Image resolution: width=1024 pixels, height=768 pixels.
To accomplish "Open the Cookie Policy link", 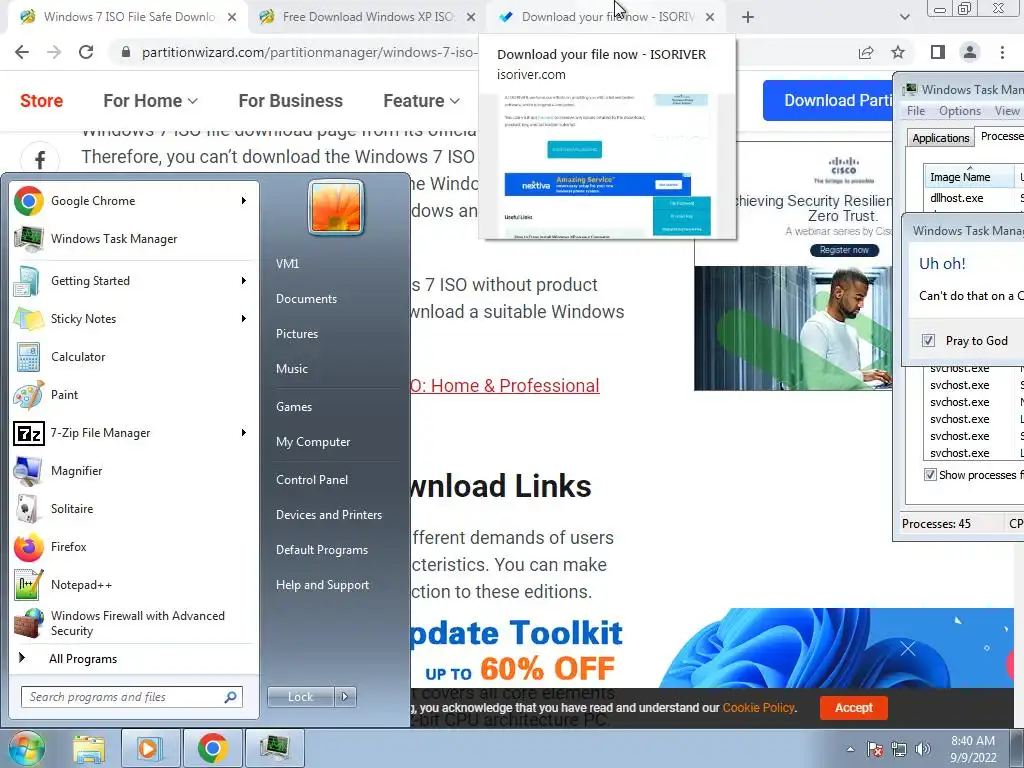I will click(758, 708).
